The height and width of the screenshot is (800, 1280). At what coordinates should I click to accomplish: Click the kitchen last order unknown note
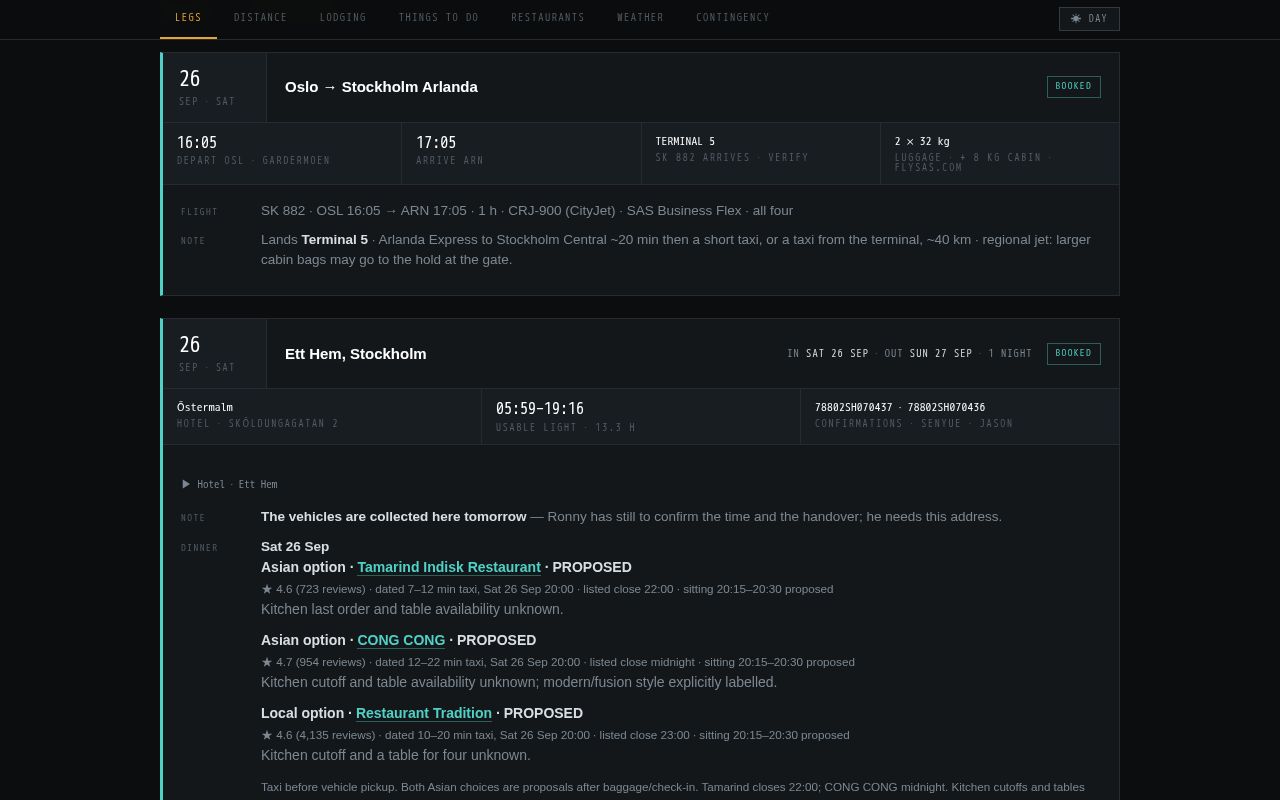412,609
